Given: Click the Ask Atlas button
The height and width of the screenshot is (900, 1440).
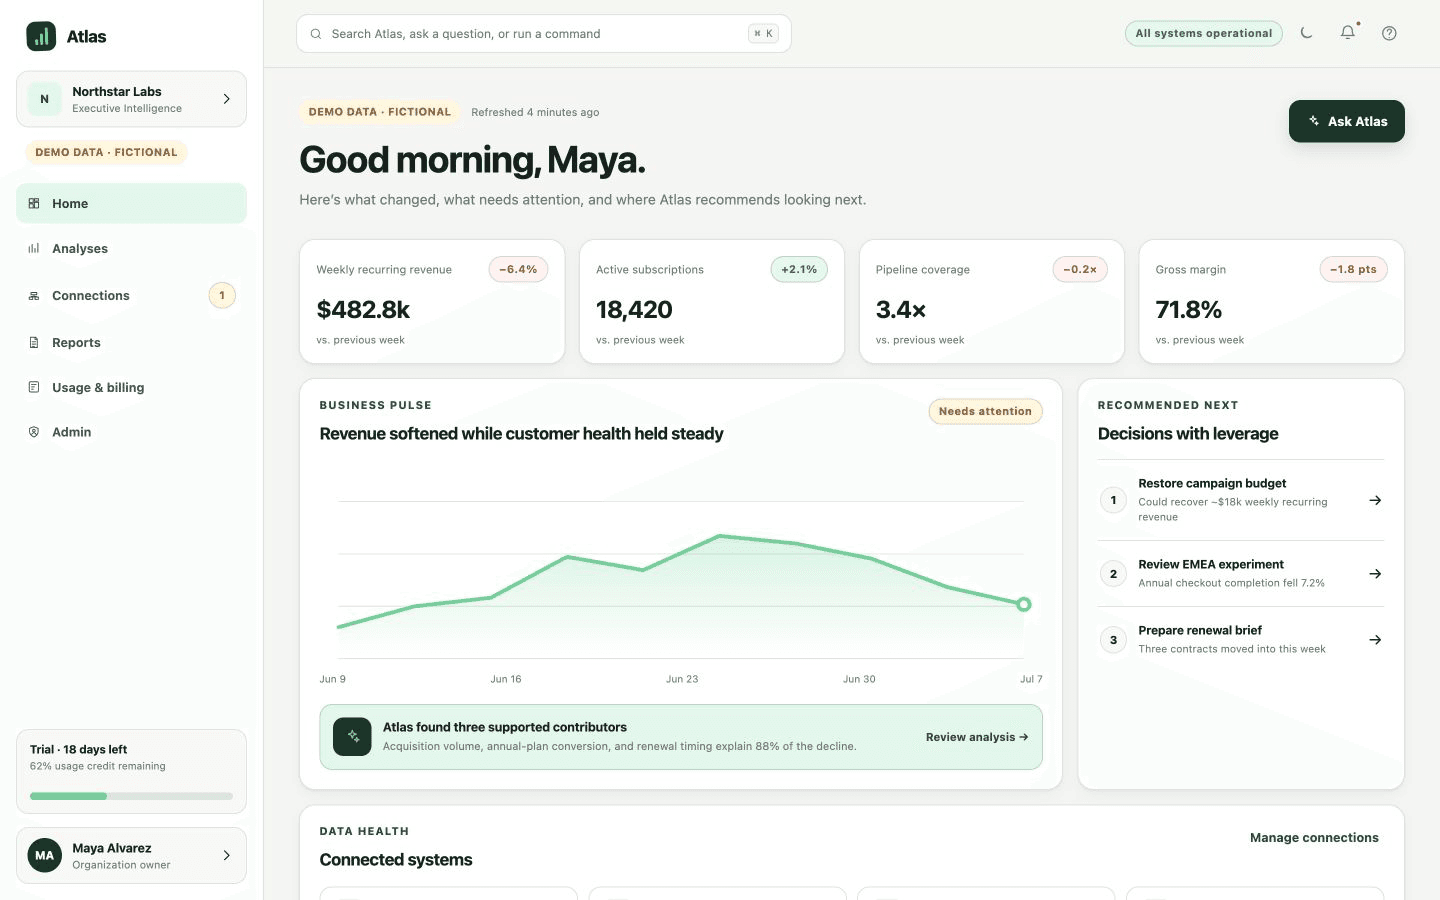Looking at the screenshot, I should click(x=1346, y=121).
